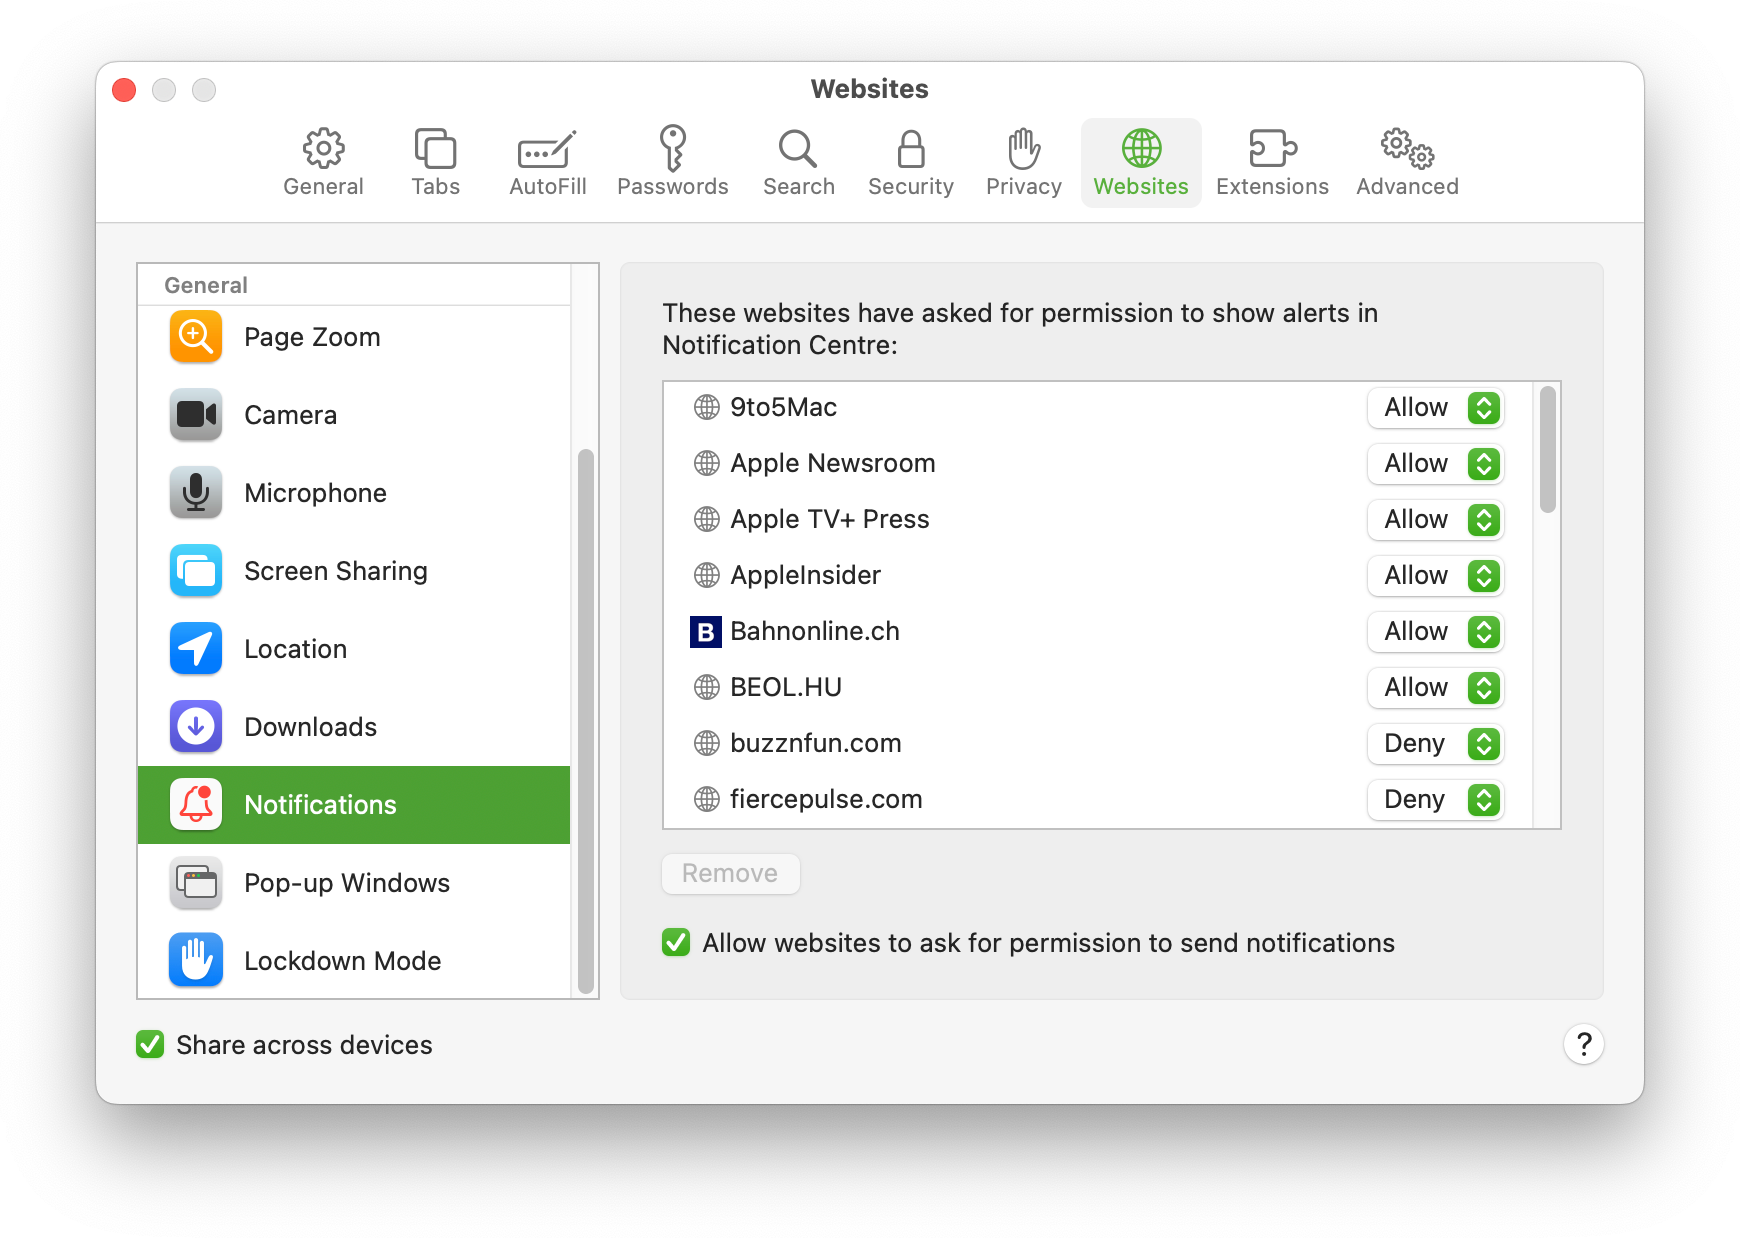Switch to the AutoFill tab label
This screenshot has height=1238, width=1740.
[547, 187]
